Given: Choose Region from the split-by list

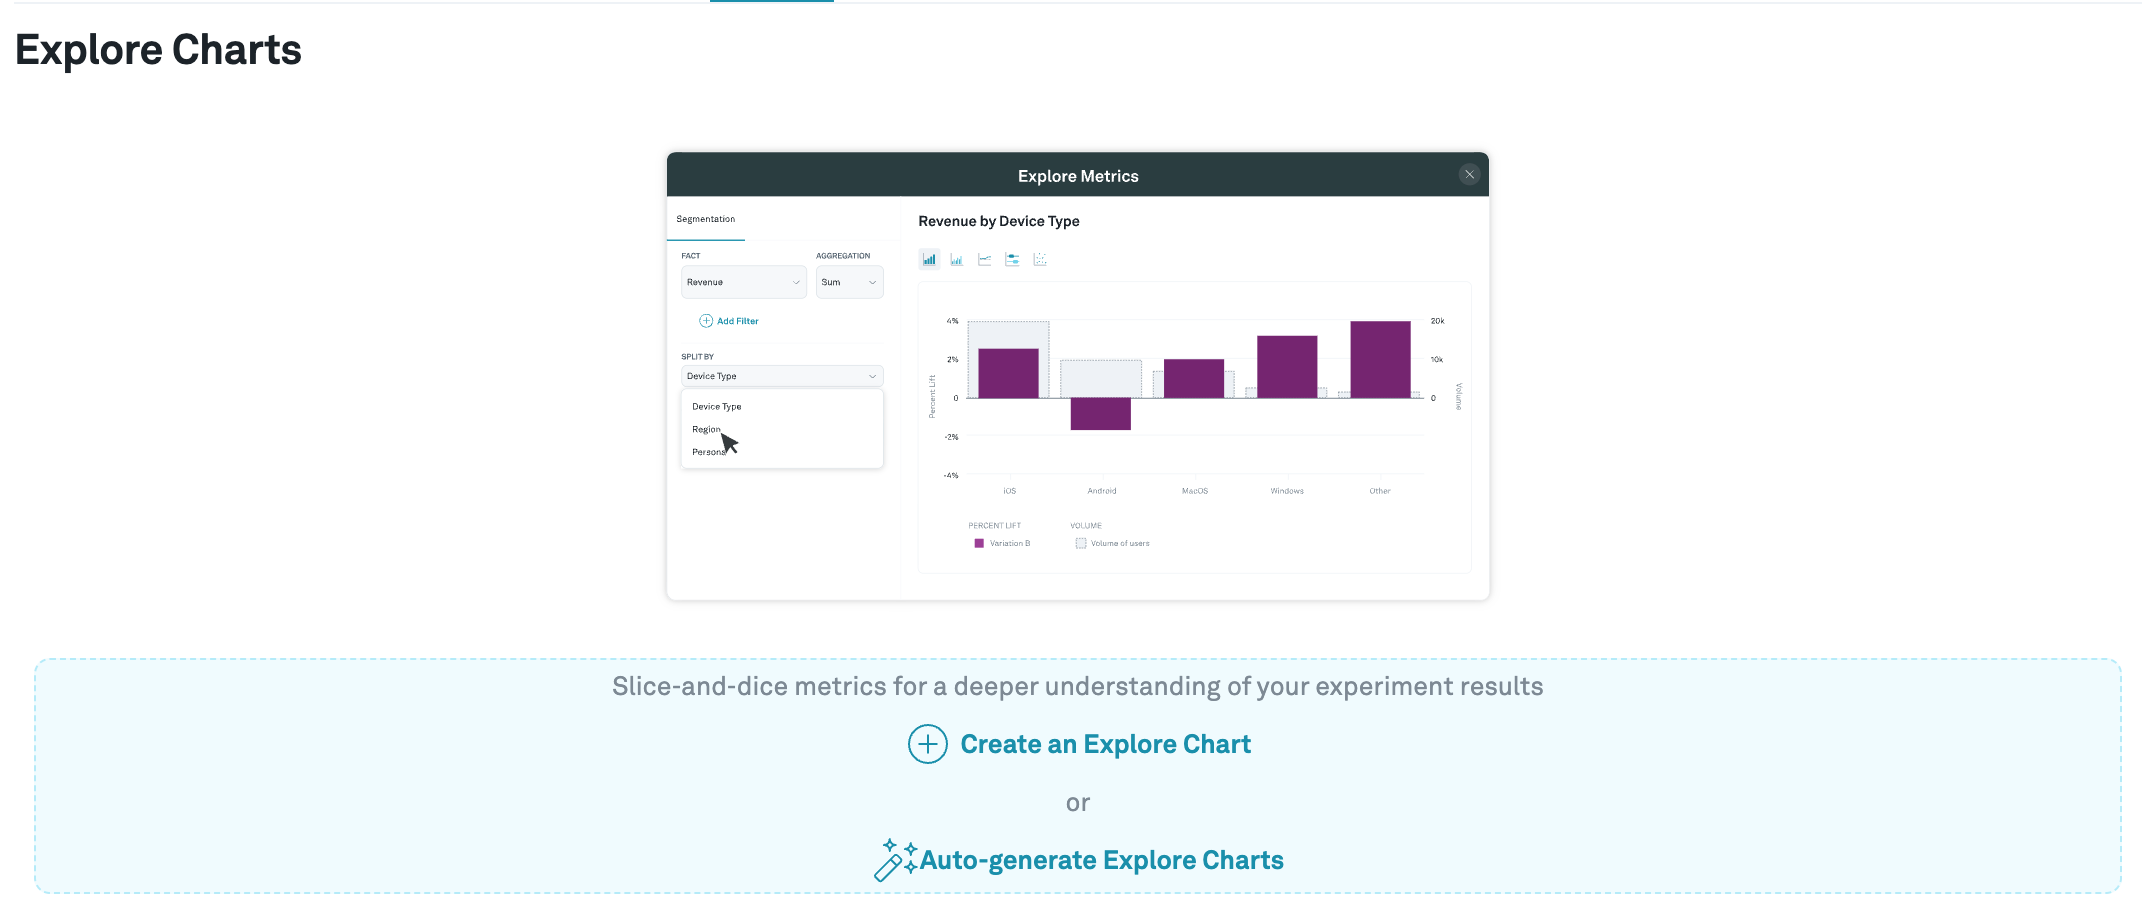Looking at the screenshot, I should point(706,429).
